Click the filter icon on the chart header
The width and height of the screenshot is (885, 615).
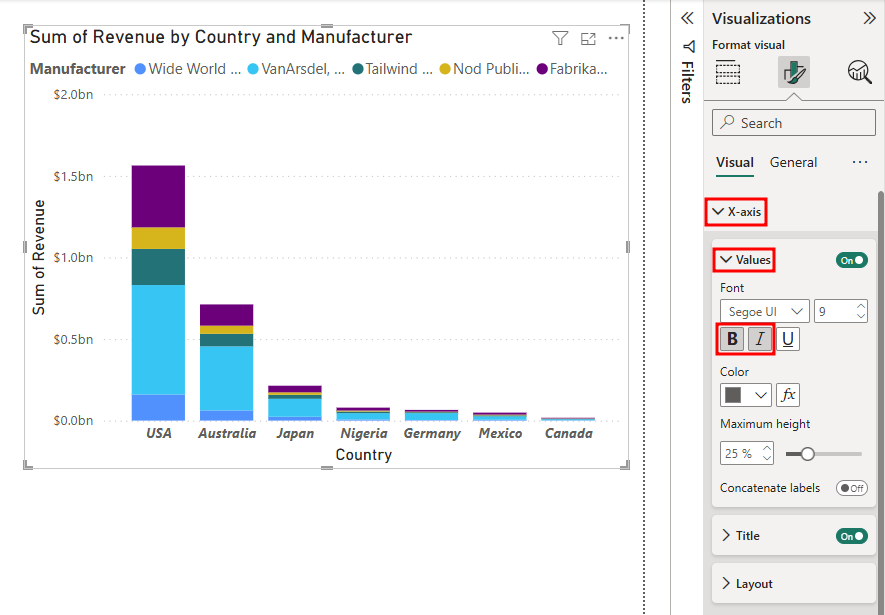tap(559, 38)
